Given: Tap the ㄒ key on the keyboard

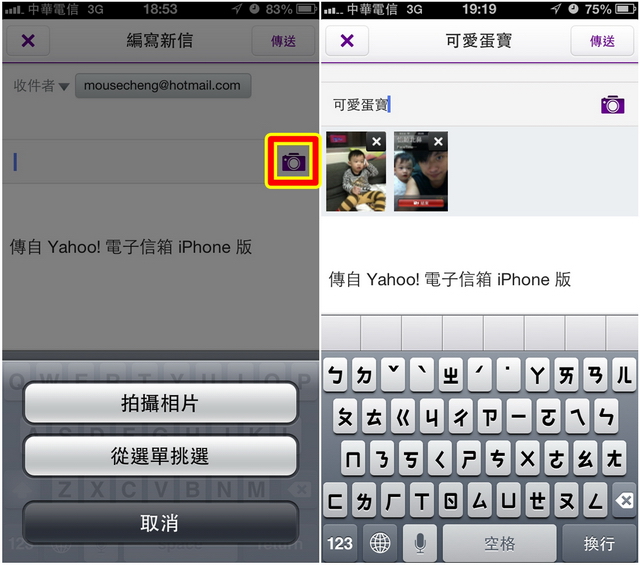Looking at the screenshot, I should tap(422, 500).
